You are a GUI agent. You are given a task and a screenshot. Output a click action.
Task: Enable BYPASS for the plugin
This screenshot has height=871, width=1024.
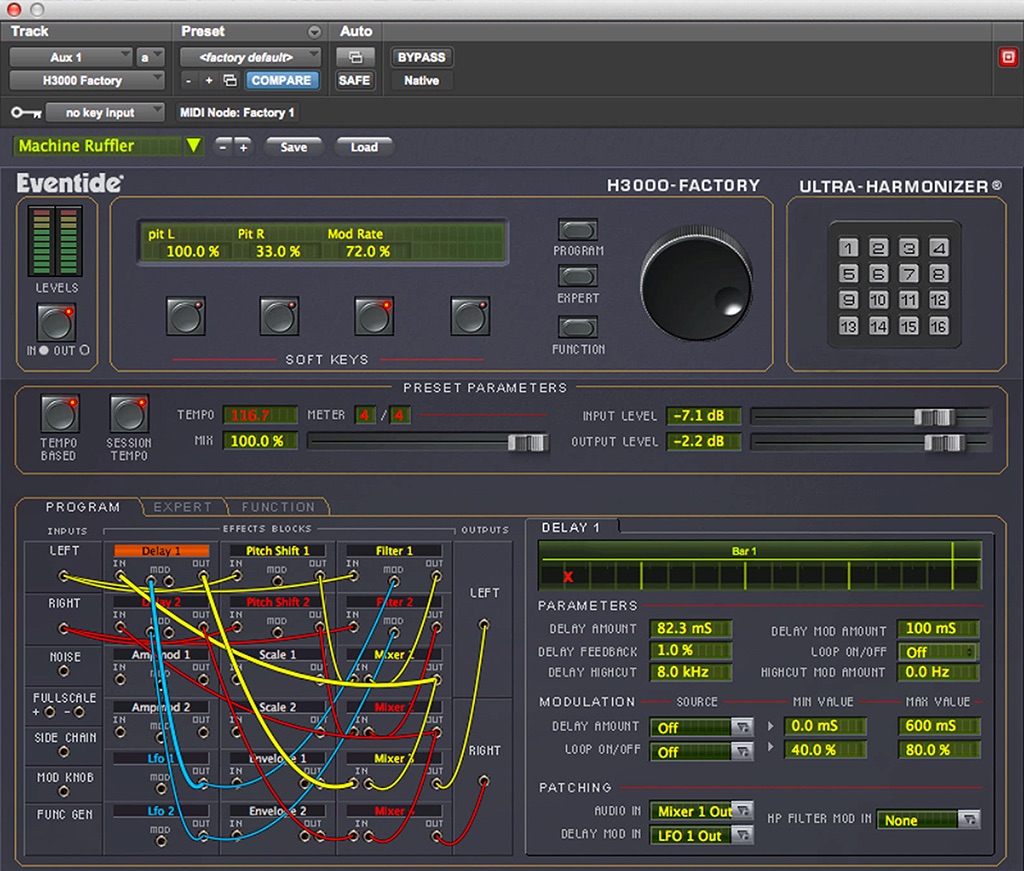click(x=420, y=57)
